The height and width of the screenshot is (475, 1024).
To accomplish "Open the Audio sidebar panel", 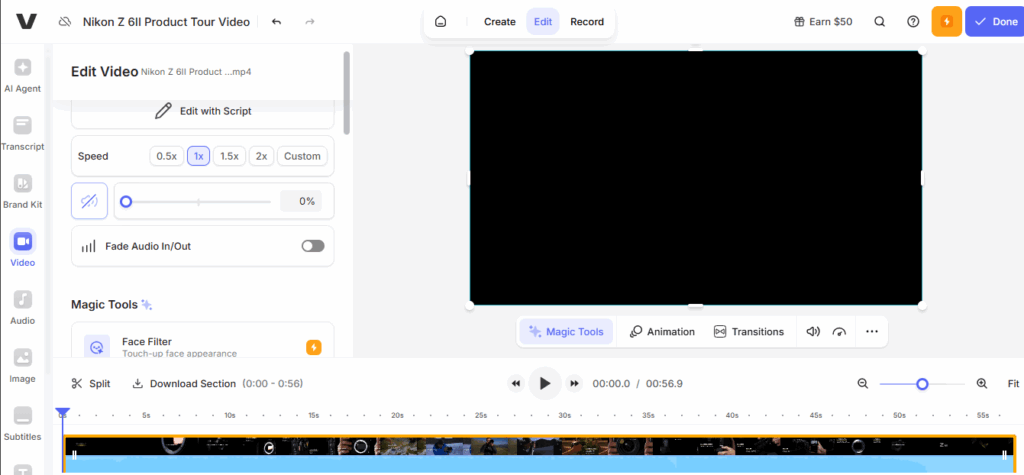I will click(23, 307).
